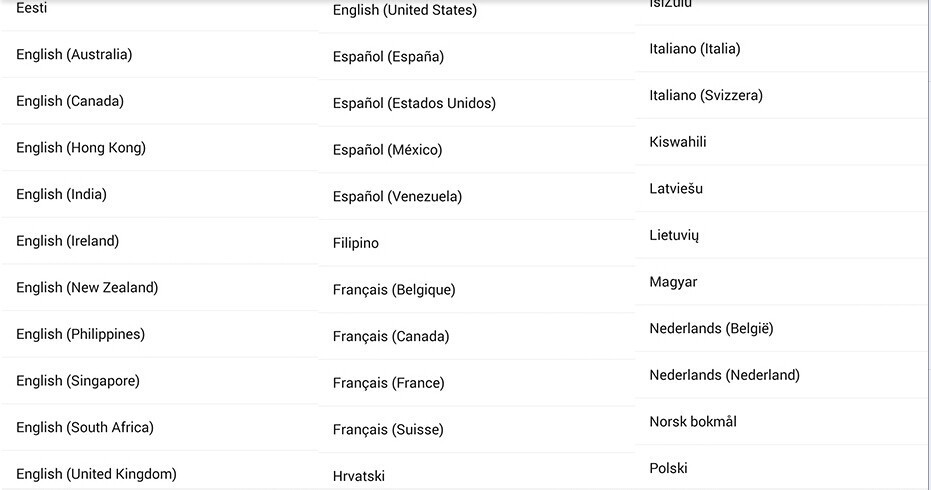931x490 pixels.
Task: Select Nederlands (Nederland) language
Action: coord(724,375)
